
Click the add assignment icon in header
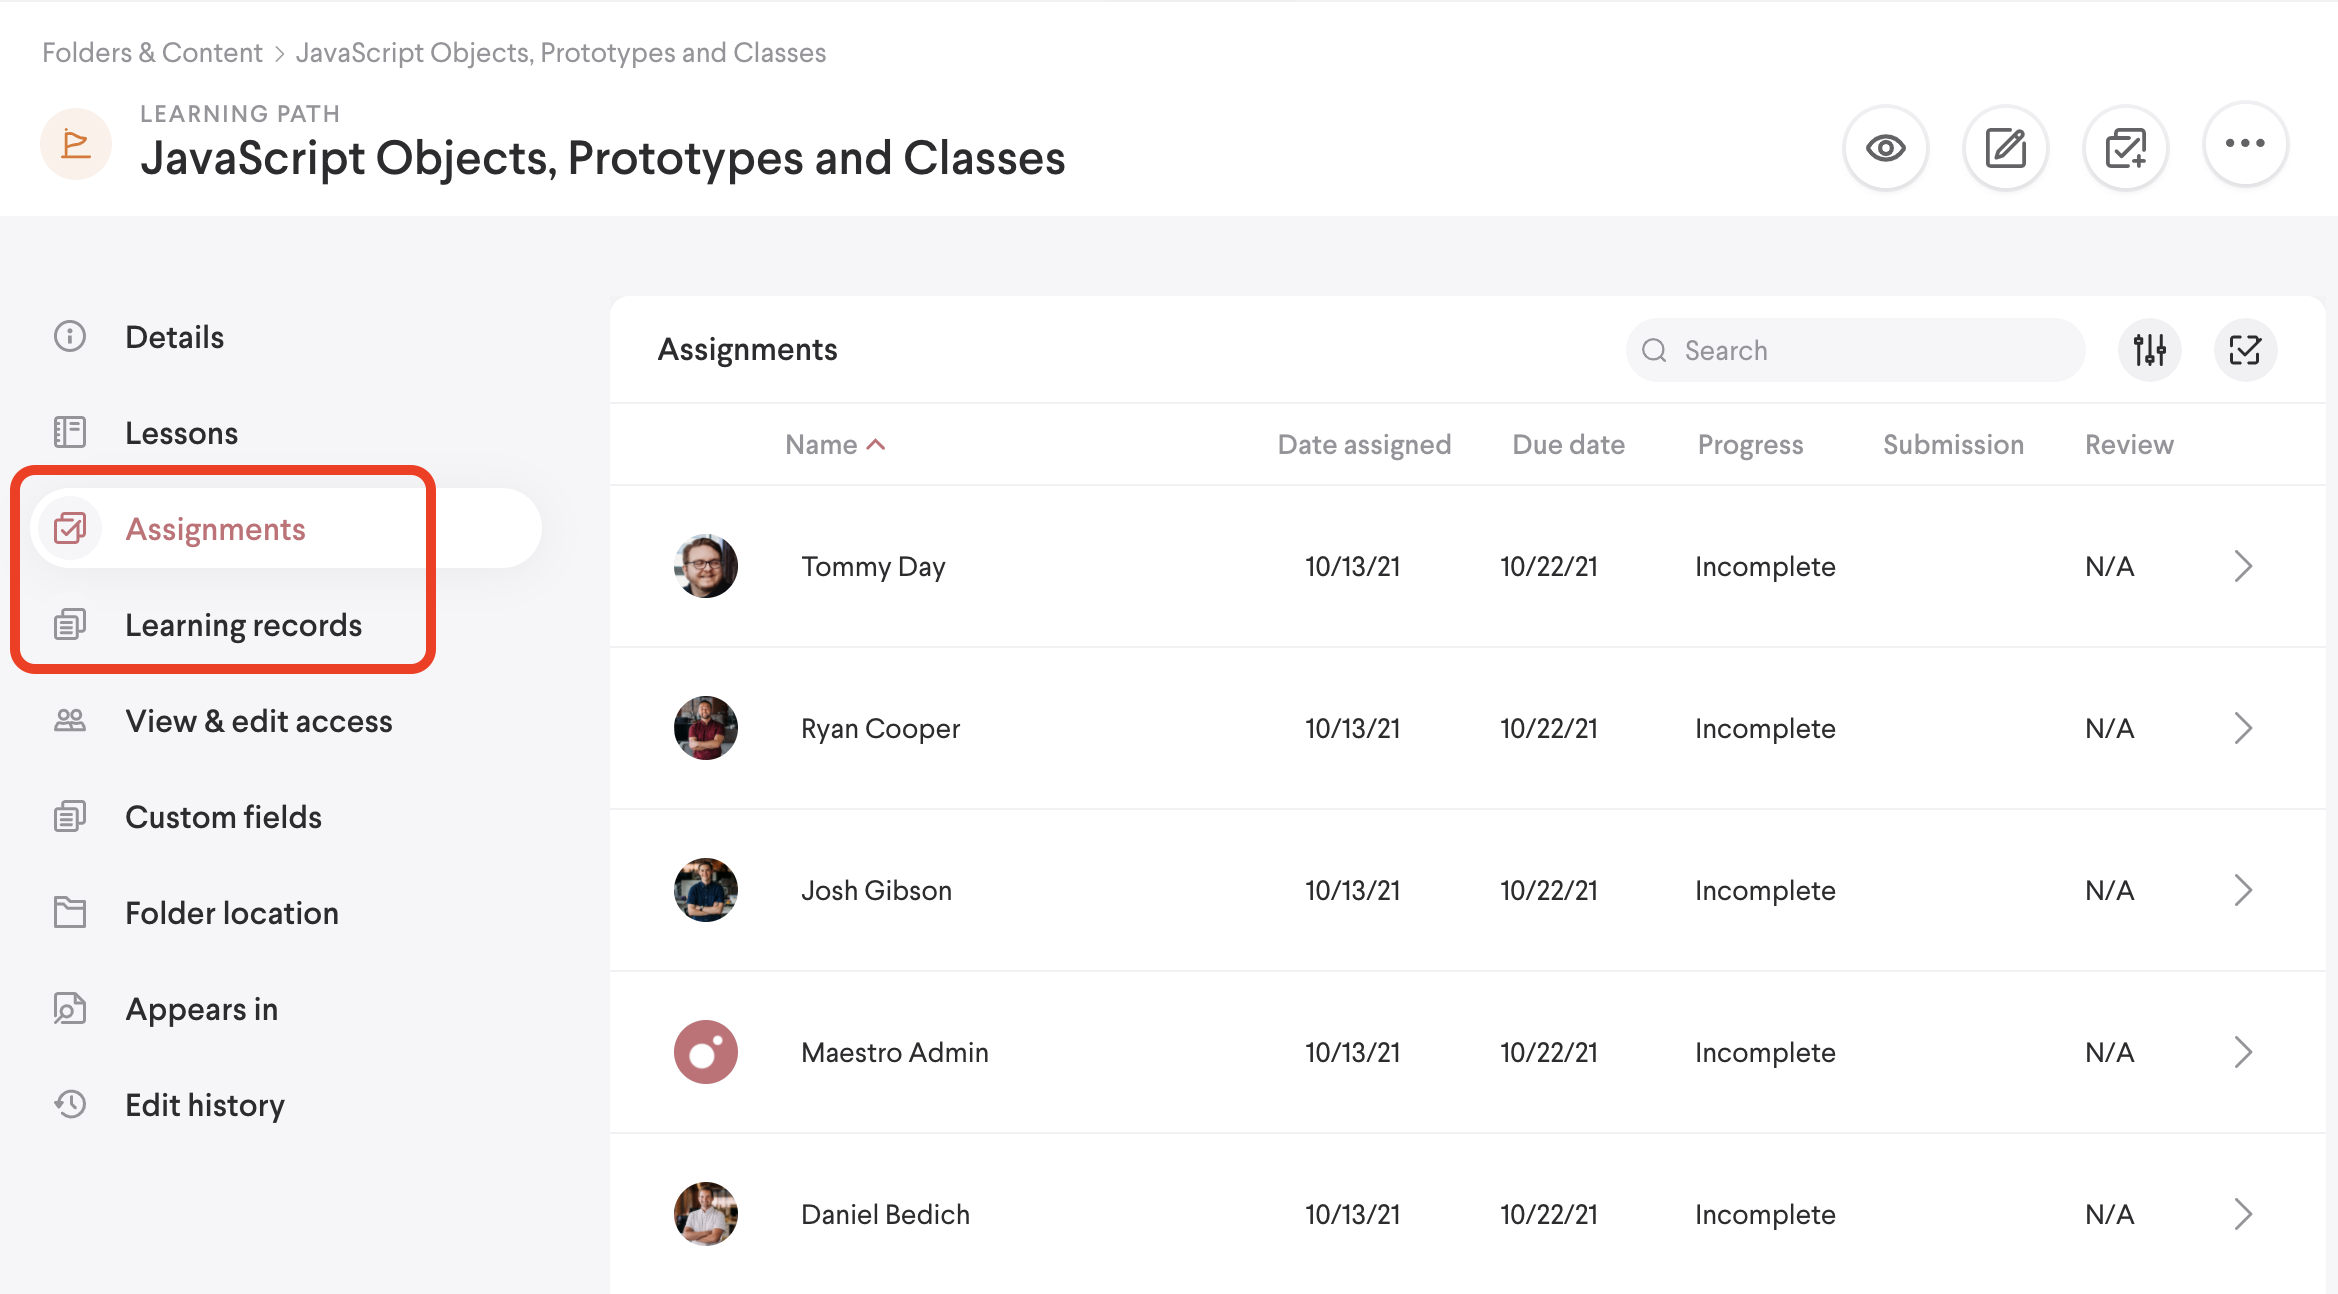point(2125,148)
